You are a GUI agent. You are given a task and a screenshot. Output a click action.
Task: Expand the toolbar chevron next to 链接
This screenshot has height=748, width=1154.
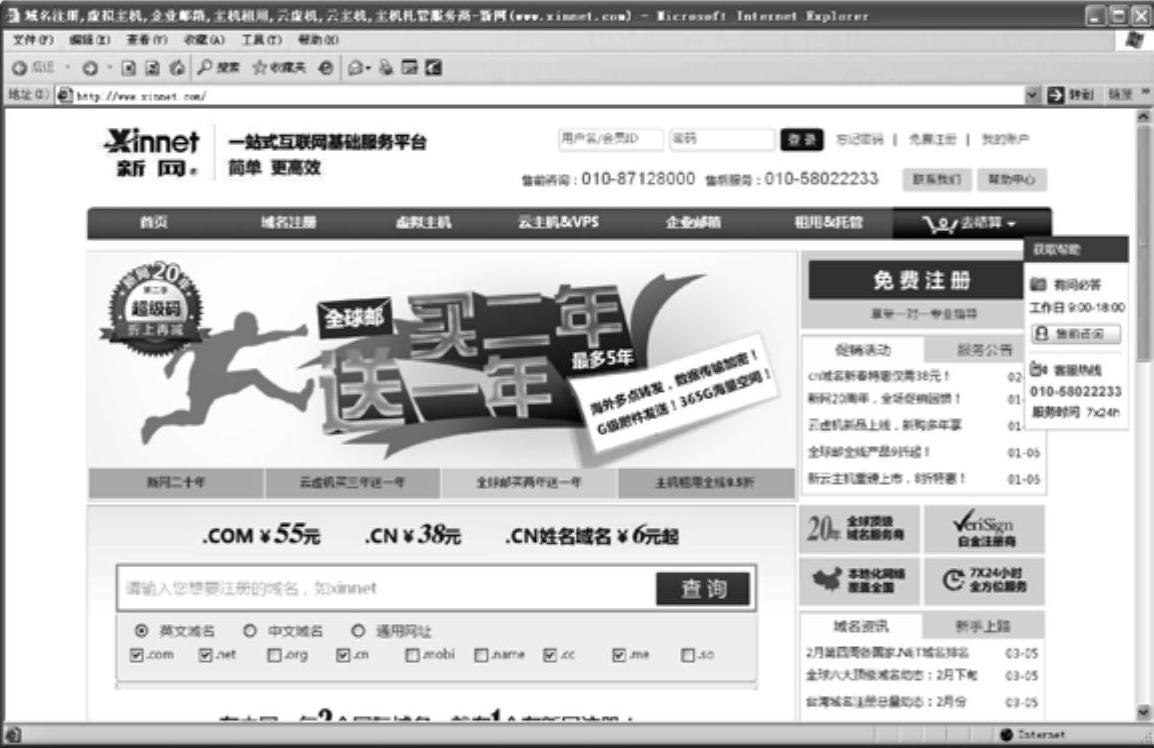(1145, 93)
